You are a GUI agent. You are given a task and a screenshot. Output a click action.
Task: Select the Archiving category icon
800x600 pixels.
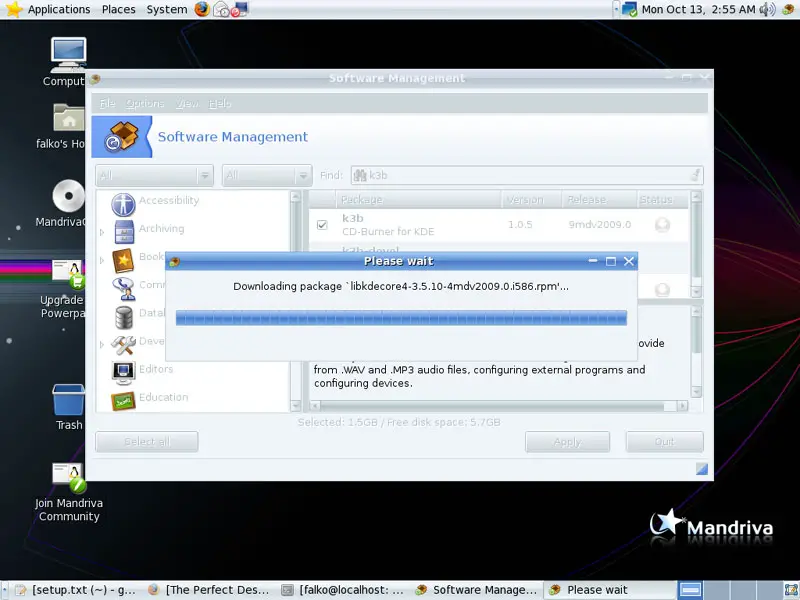[123, 232]
